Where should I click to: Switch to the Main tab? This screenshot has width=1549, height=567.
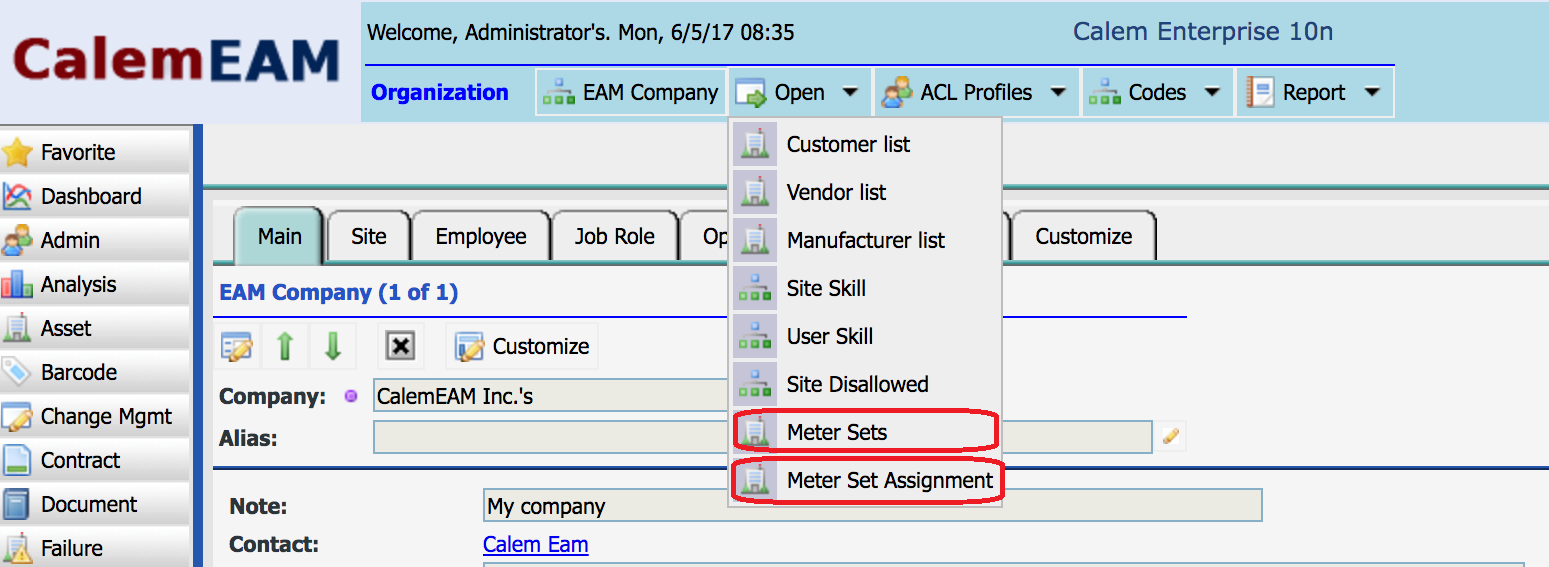coord(279,236)
